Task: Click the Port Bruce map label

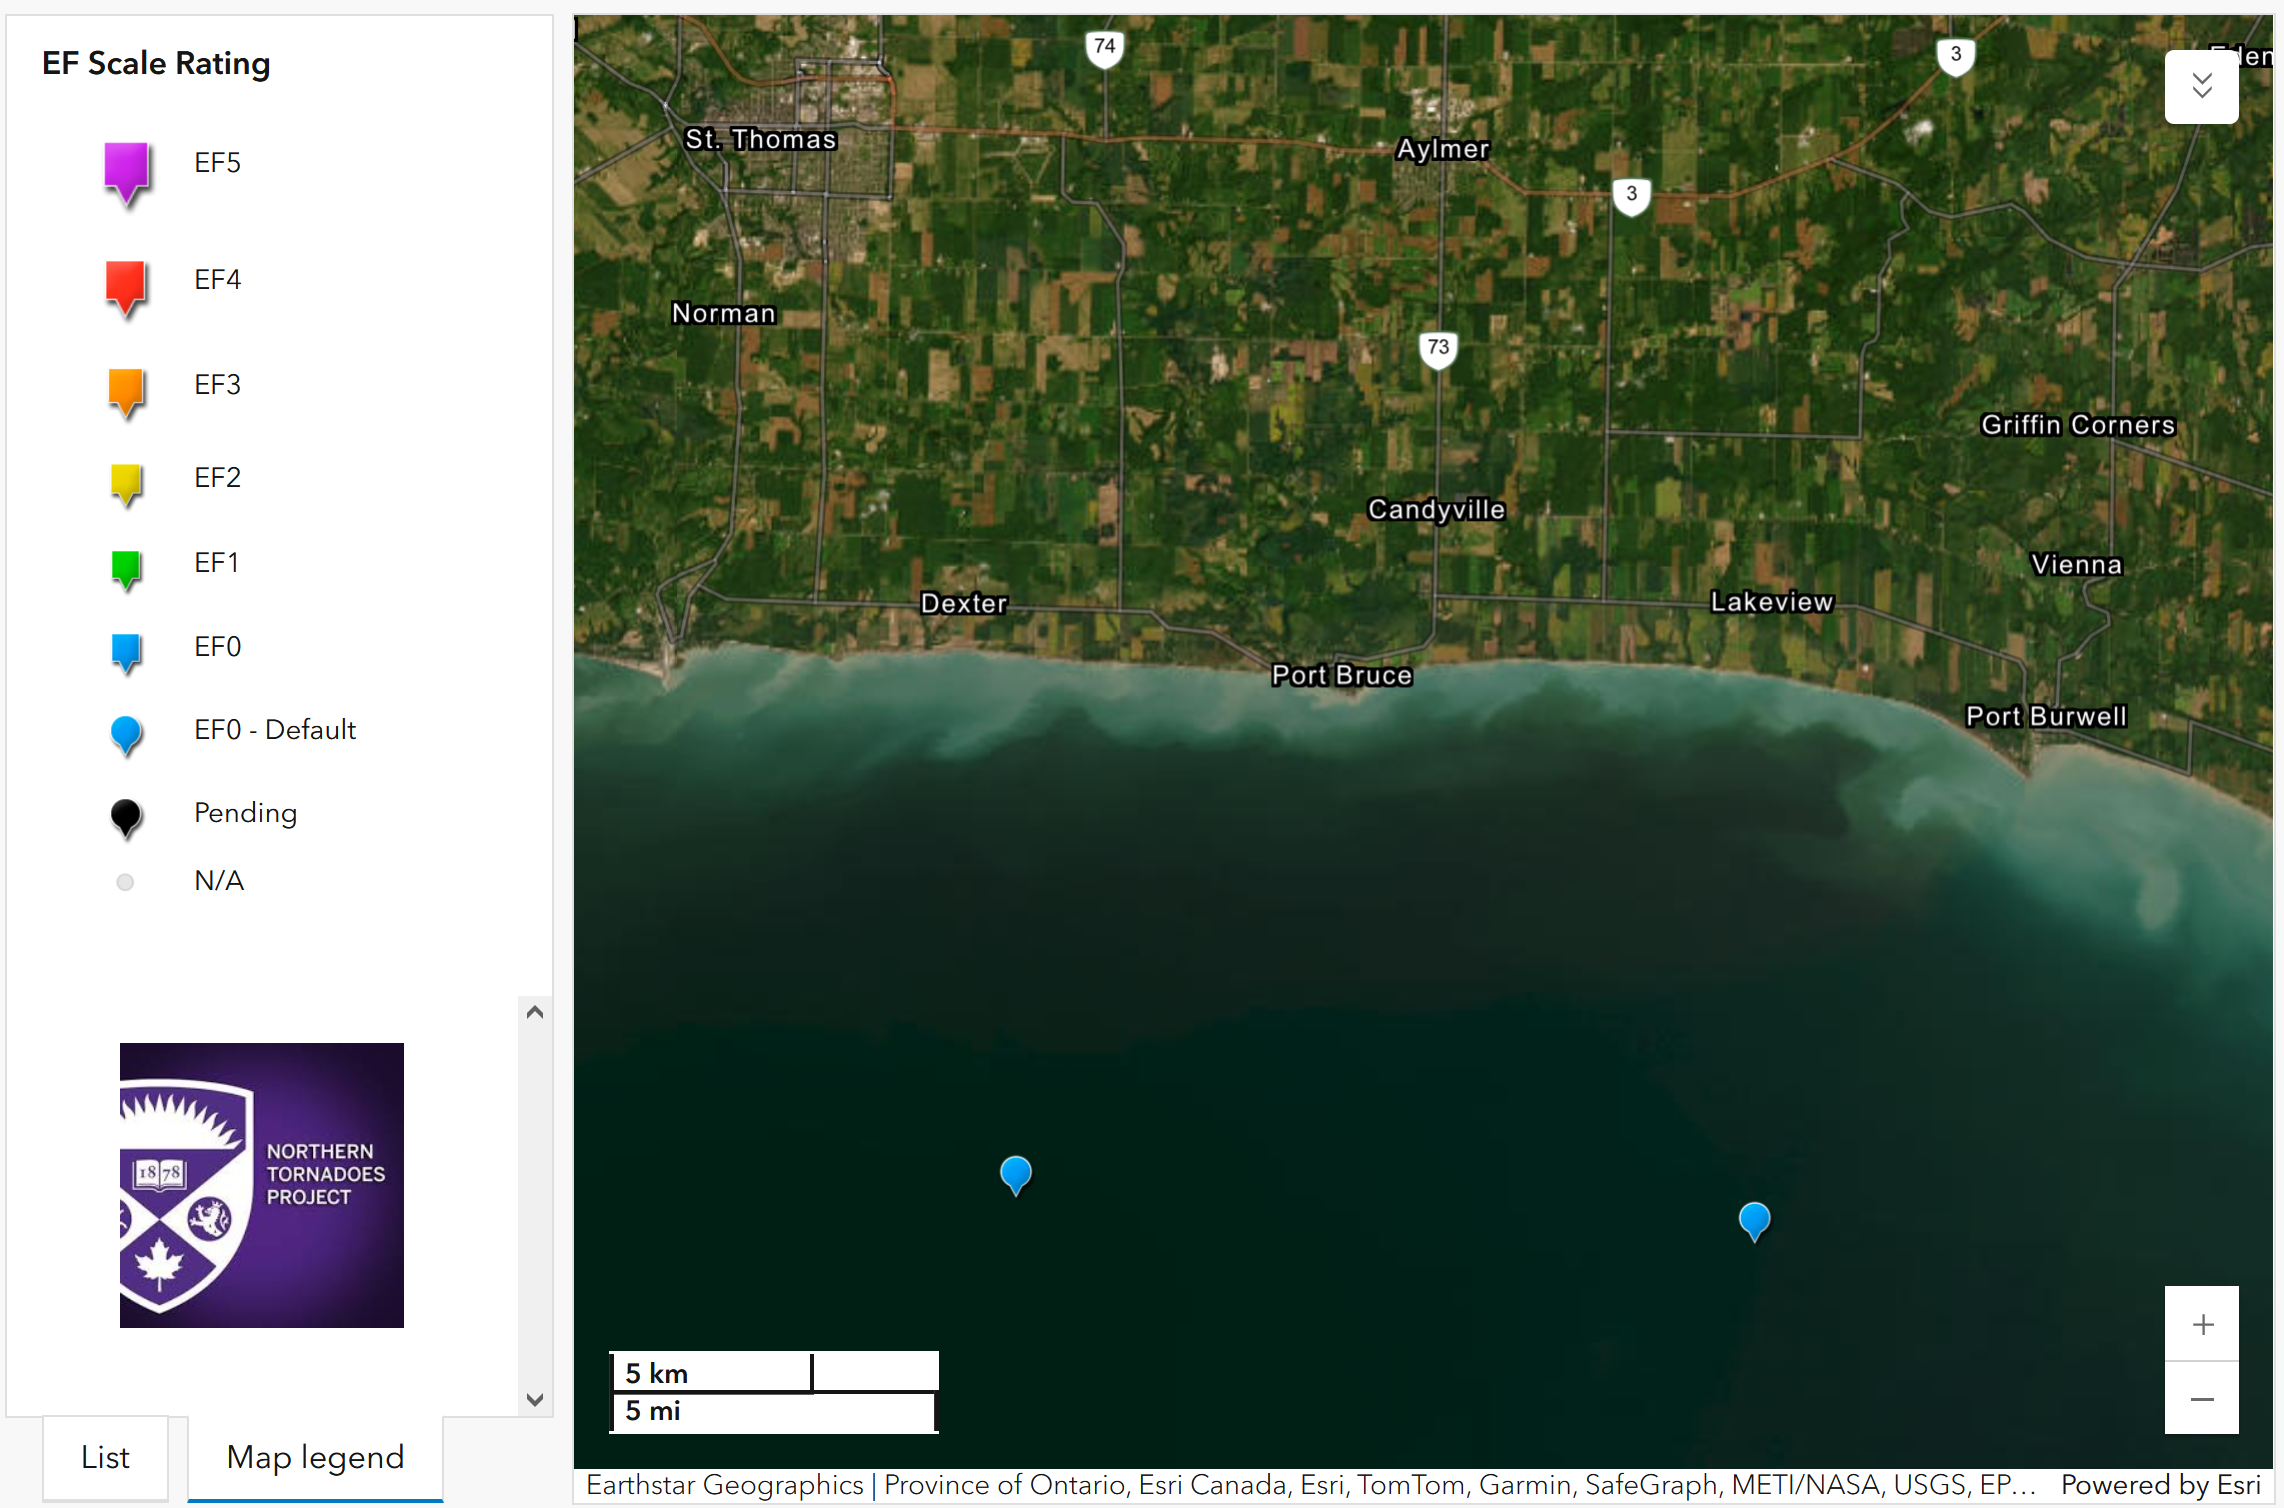Action: (x=1342, y=675)
